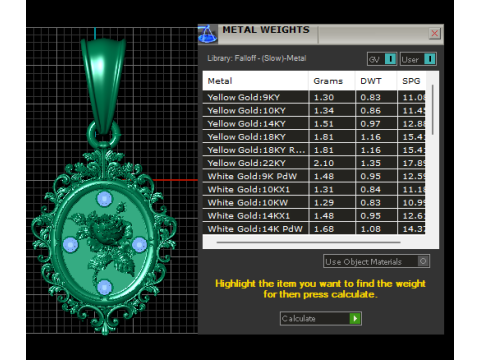
Task: Toggle Use Object Materials option
Action: [376, 261]
